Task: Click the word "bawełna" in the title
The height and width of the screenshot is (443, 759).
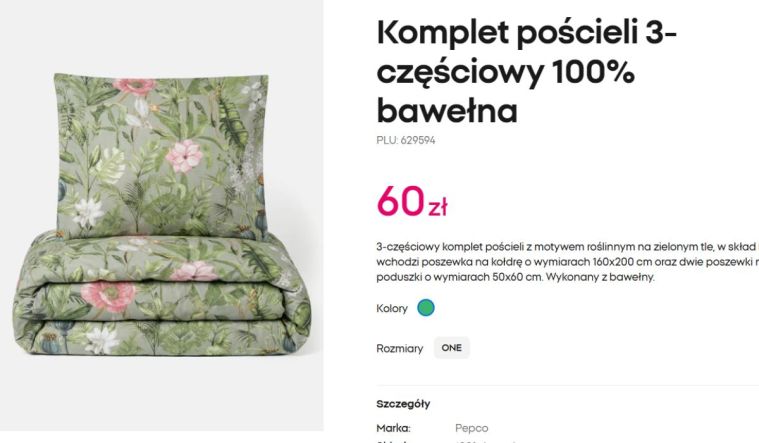Action: pyautogui.click(x=446, y=109)
